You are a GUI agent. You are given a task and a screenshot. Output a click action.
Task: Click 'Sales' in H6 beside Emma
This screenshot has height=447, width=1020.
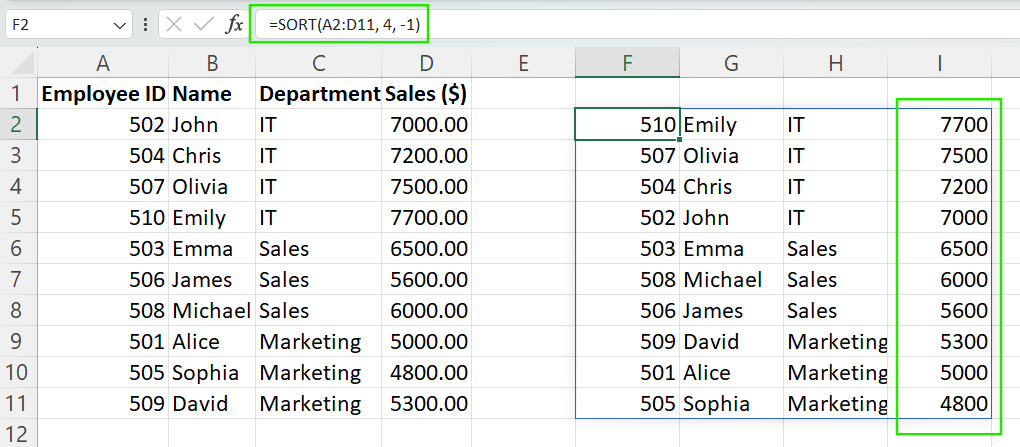click(836, 249)
